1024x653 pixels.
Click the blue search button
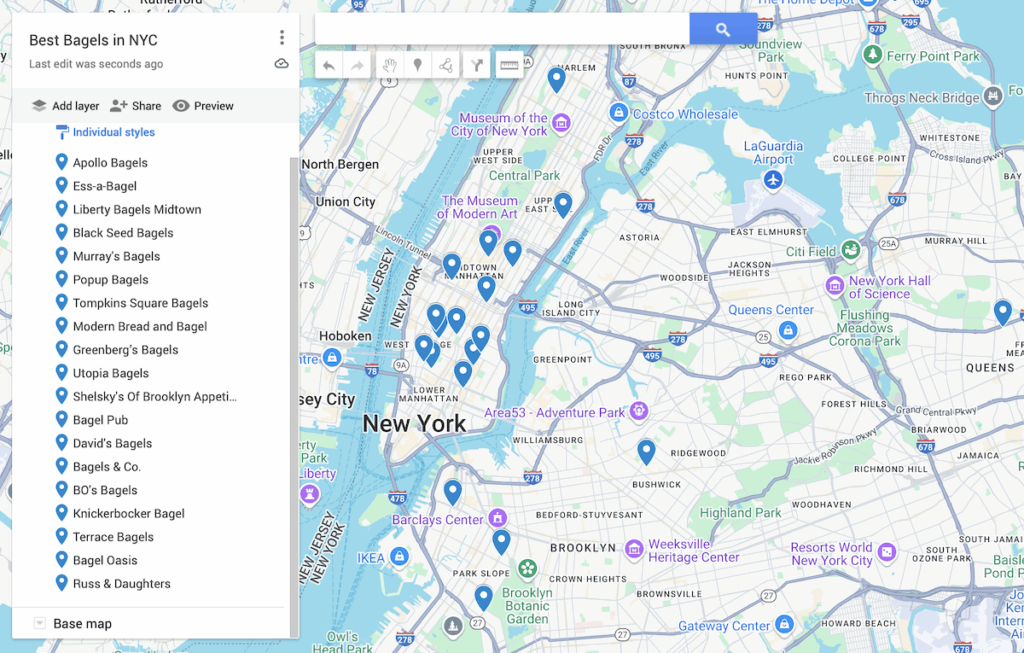point(723,29)
